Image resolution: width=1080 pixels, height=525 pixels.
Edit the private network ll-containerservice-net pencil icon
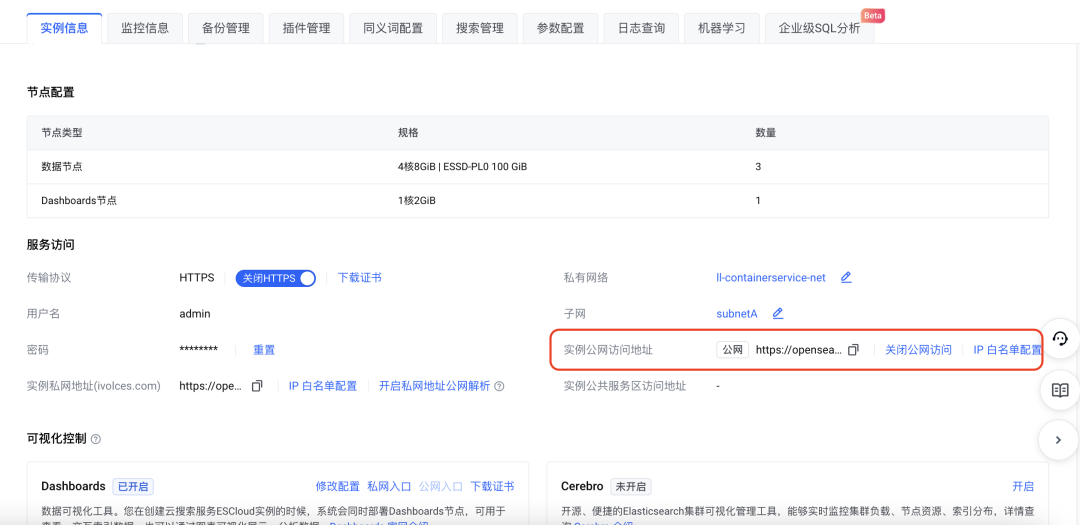pyautogui.click(x=847, y=278)
